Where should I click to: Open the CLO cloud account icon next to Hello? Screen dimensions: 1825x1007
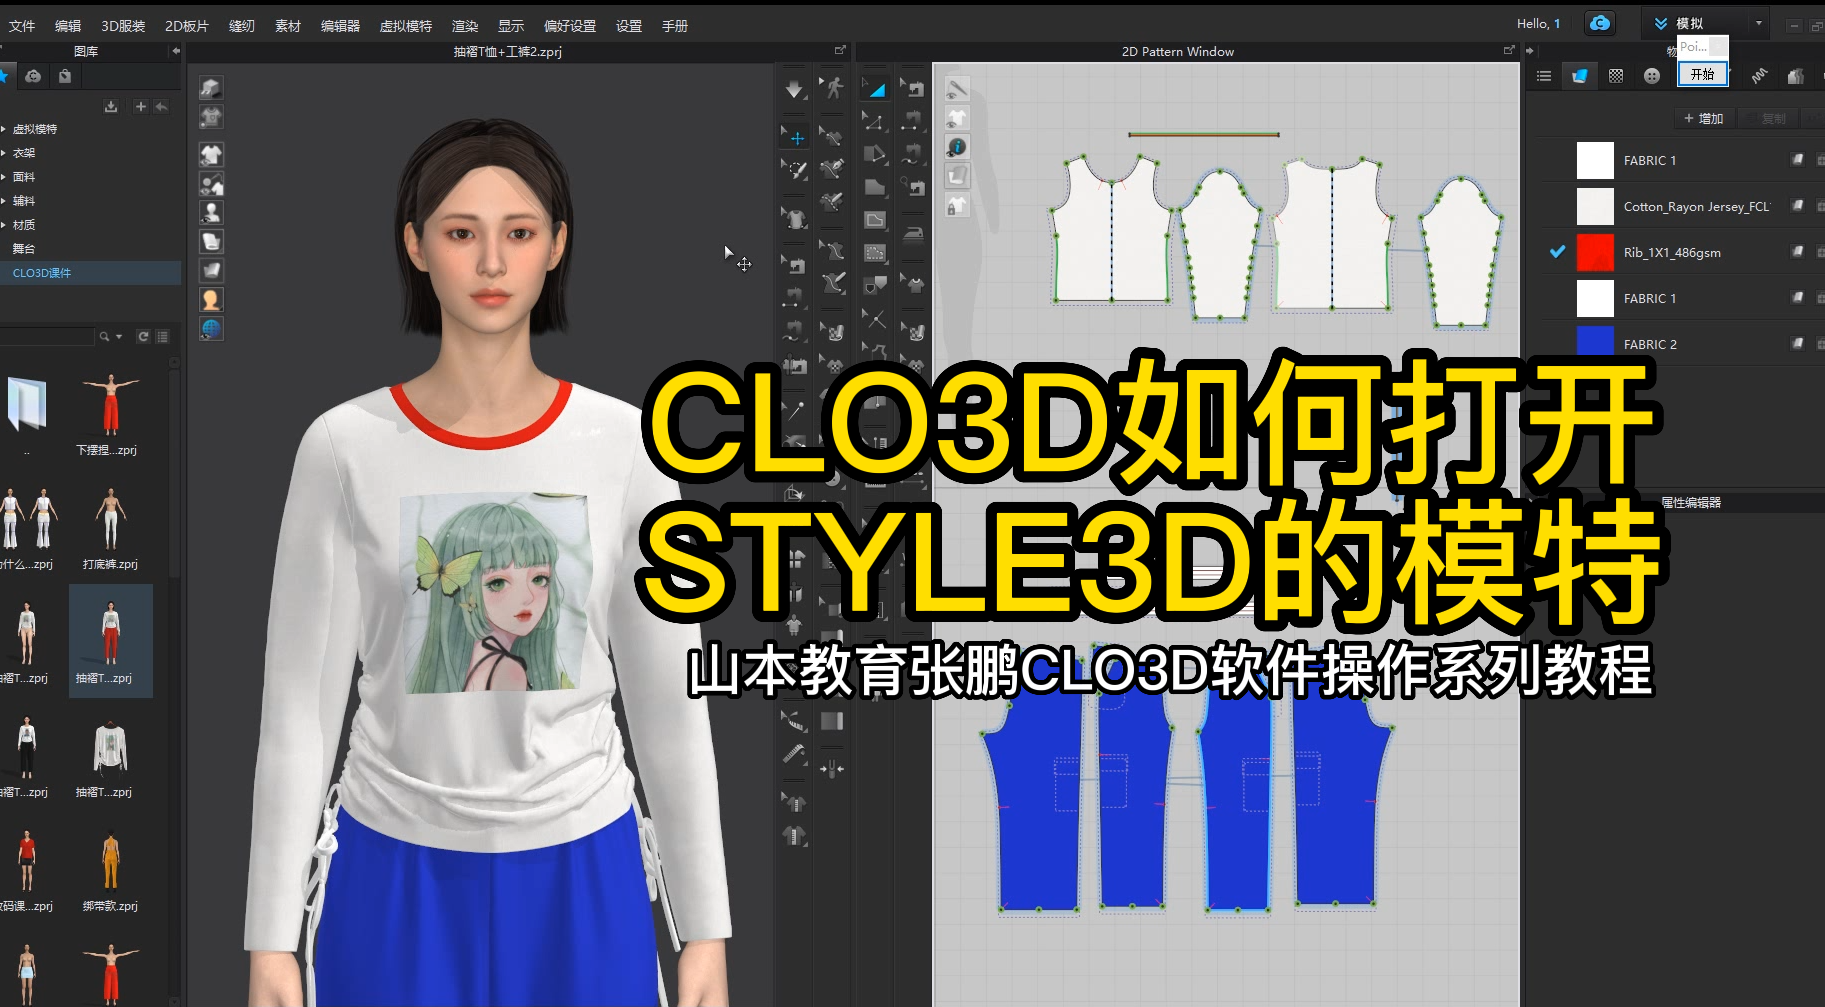1600,23
